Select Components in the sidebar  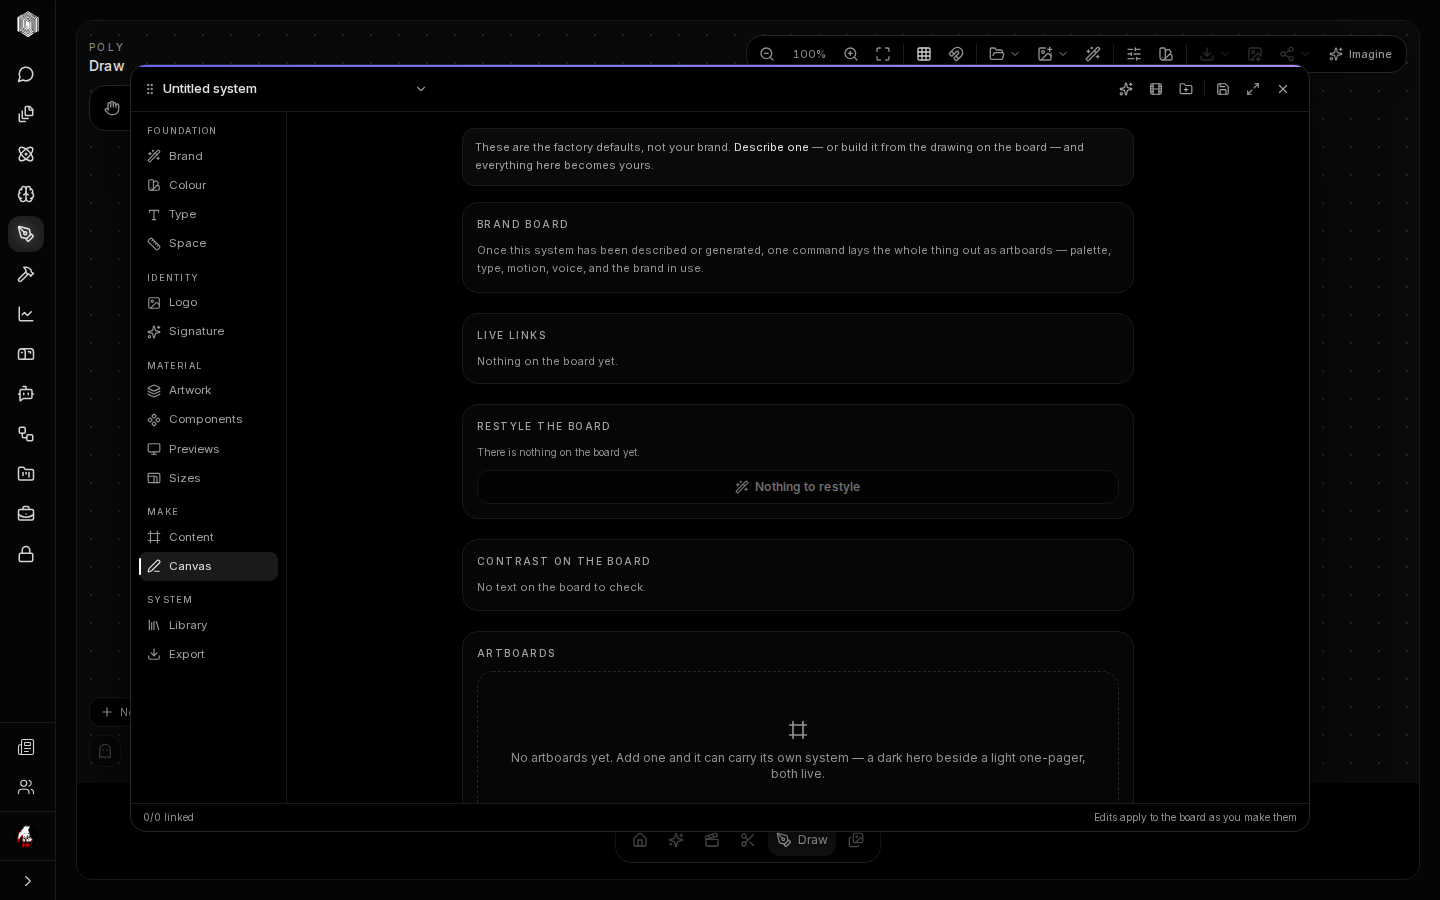(209, 419)
